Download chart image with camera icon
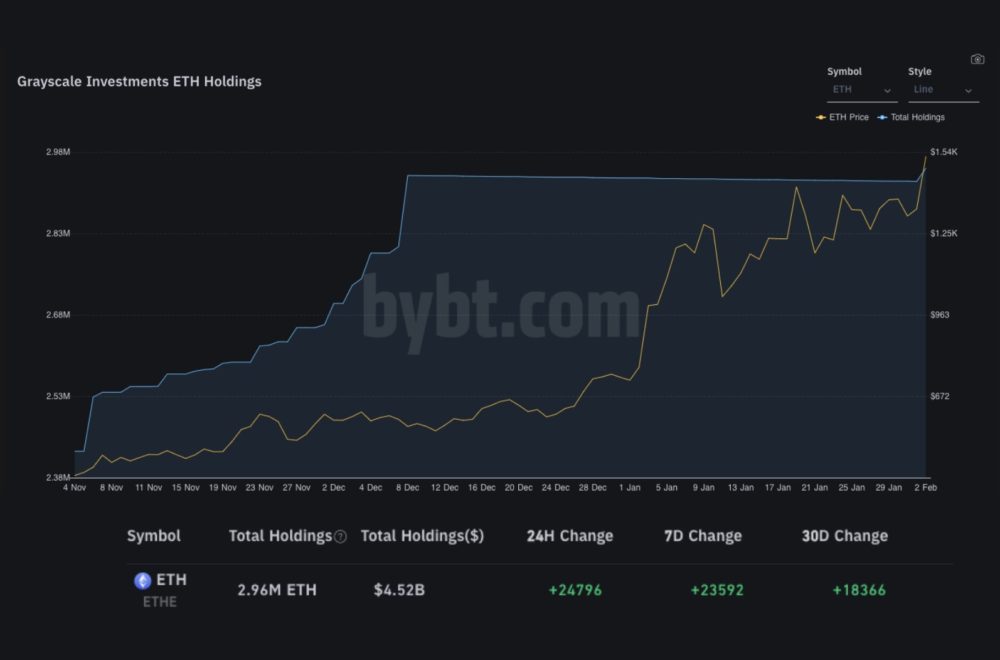This screenshot has height=660, width=1000. (x=977, y=59)
